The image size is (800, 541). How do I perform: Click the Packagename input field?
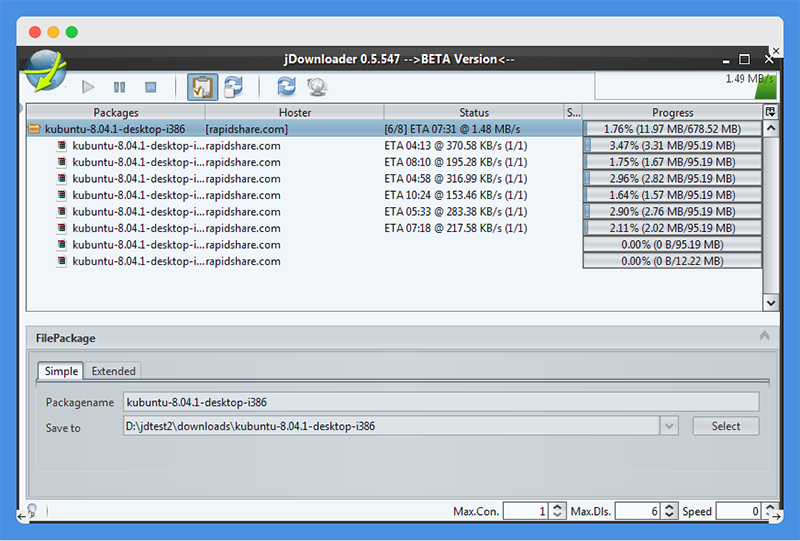(x=441, y=402)
